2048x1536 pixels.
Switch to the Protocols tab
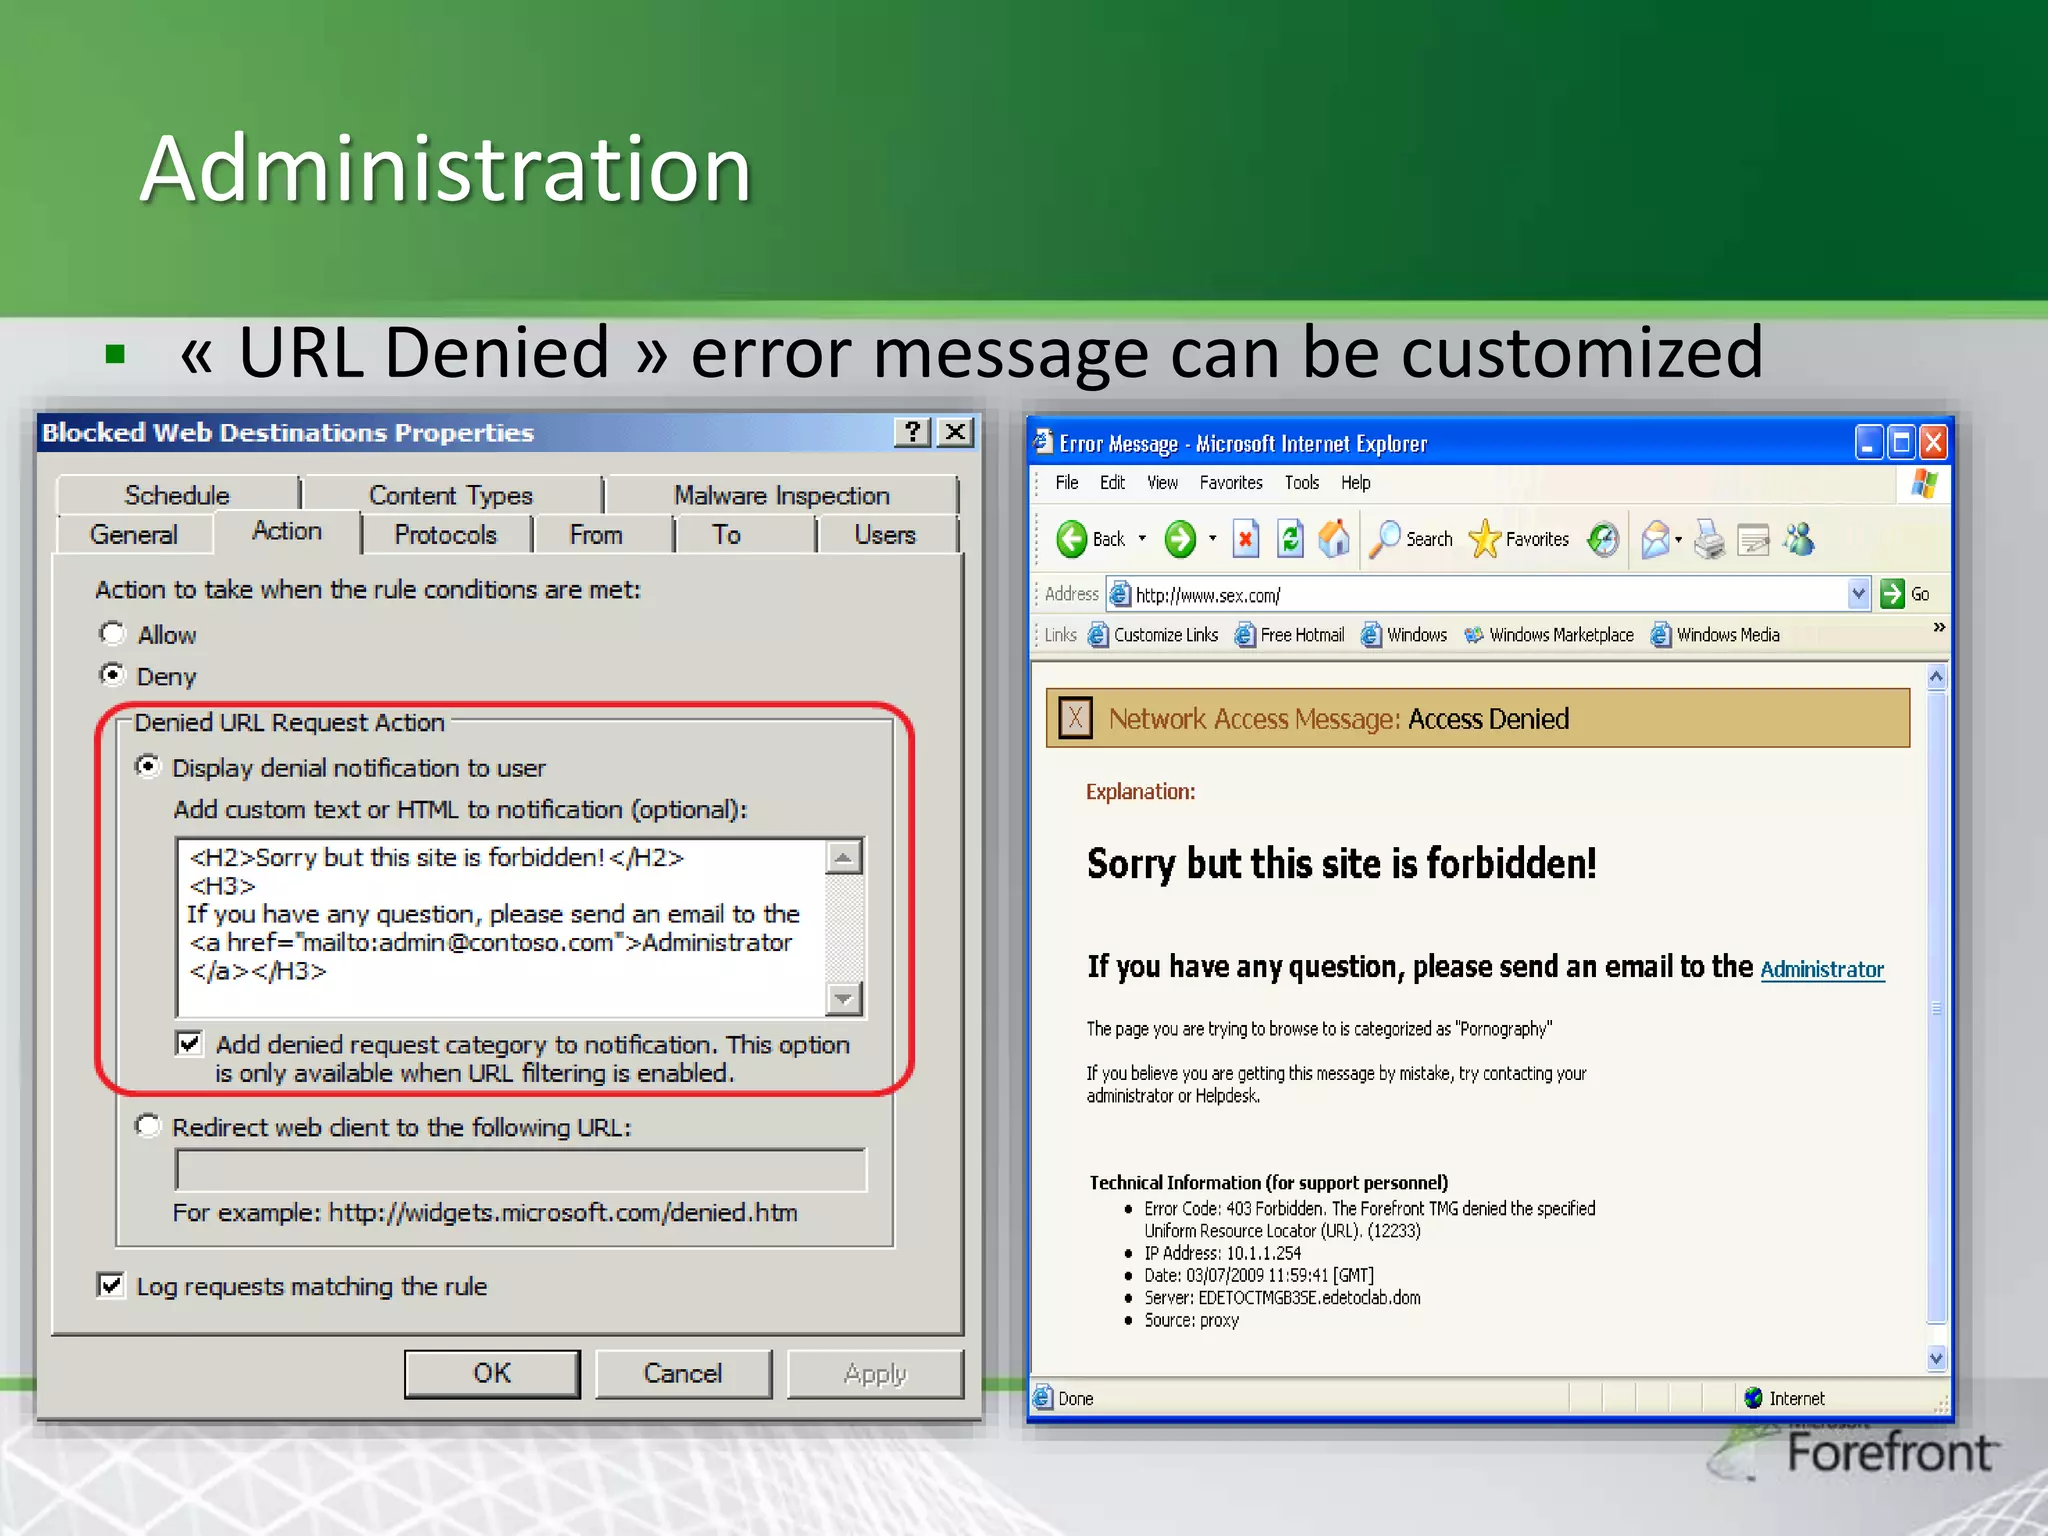pyautogui.click(x=446, y=535)
